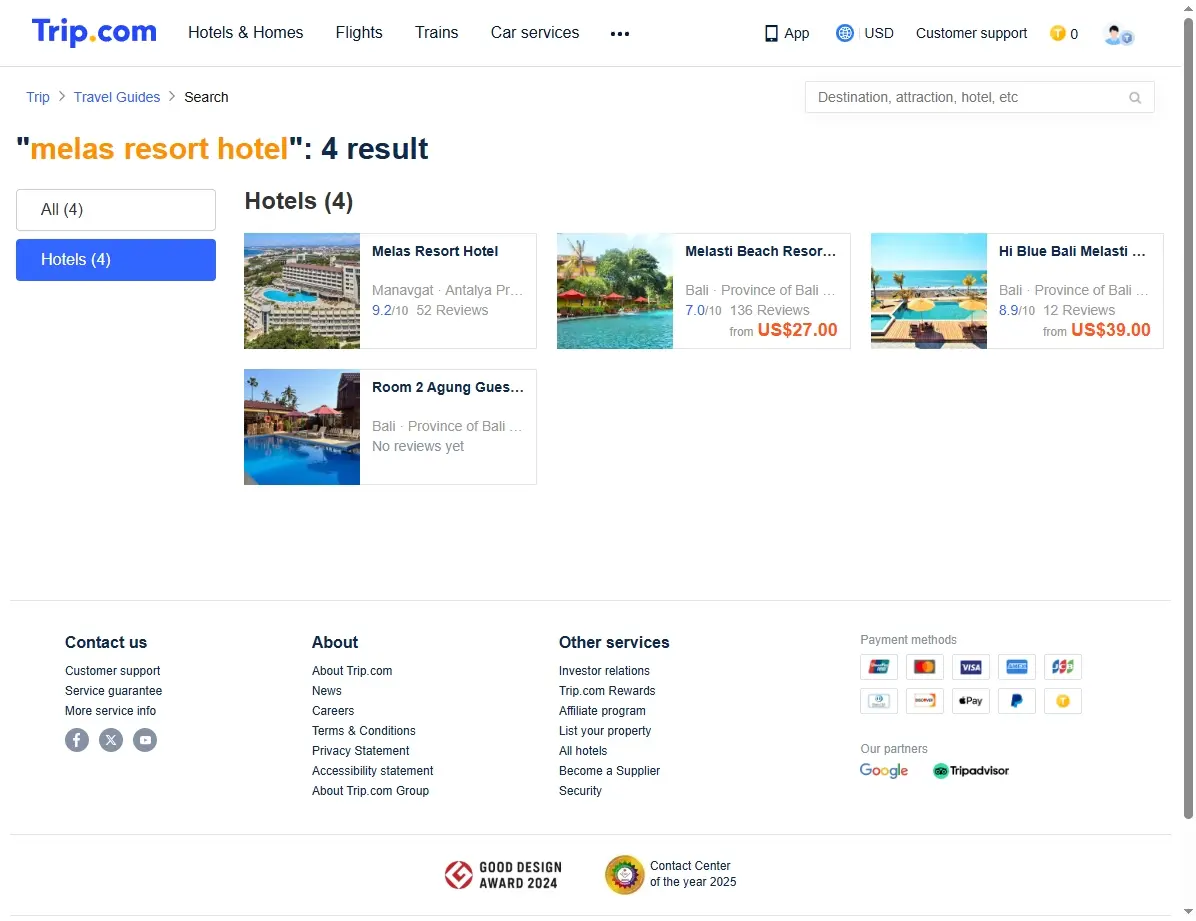Open More service info link
The width and height of the screenshot is (1196, 921).
pyautogui.click(x=110, y=710)
